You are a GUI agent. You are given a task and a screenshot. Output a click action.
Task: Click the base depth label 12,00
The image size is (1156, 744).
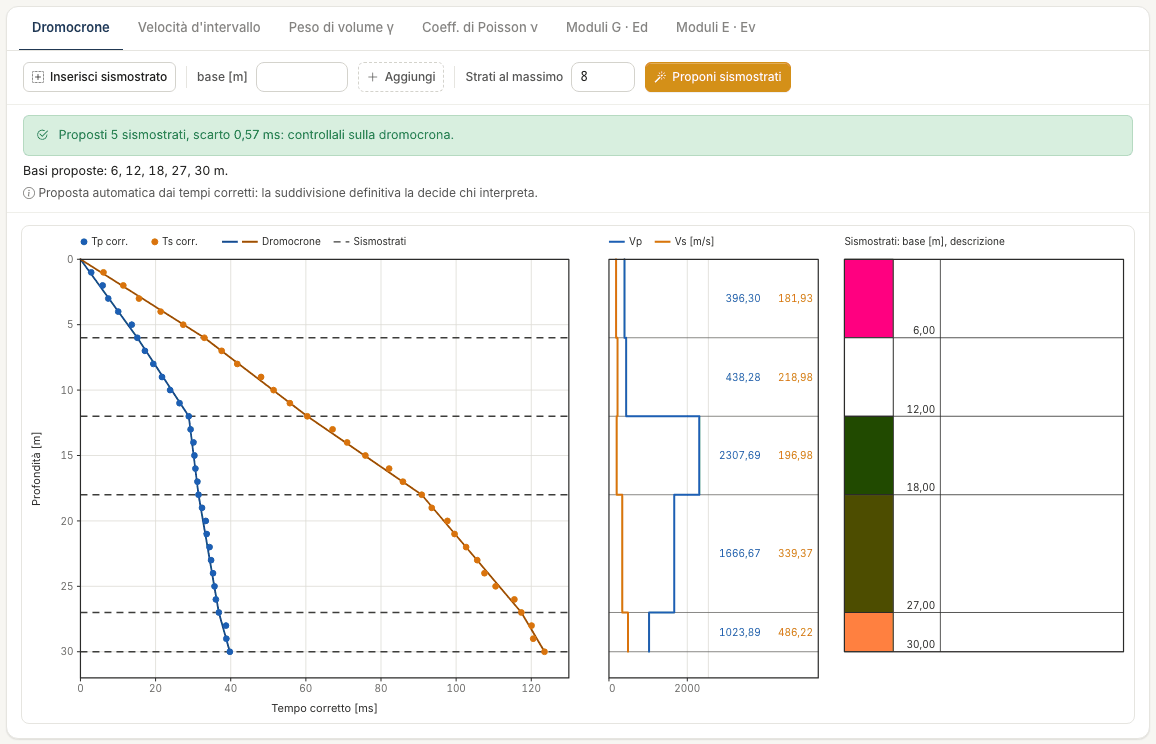921,409
